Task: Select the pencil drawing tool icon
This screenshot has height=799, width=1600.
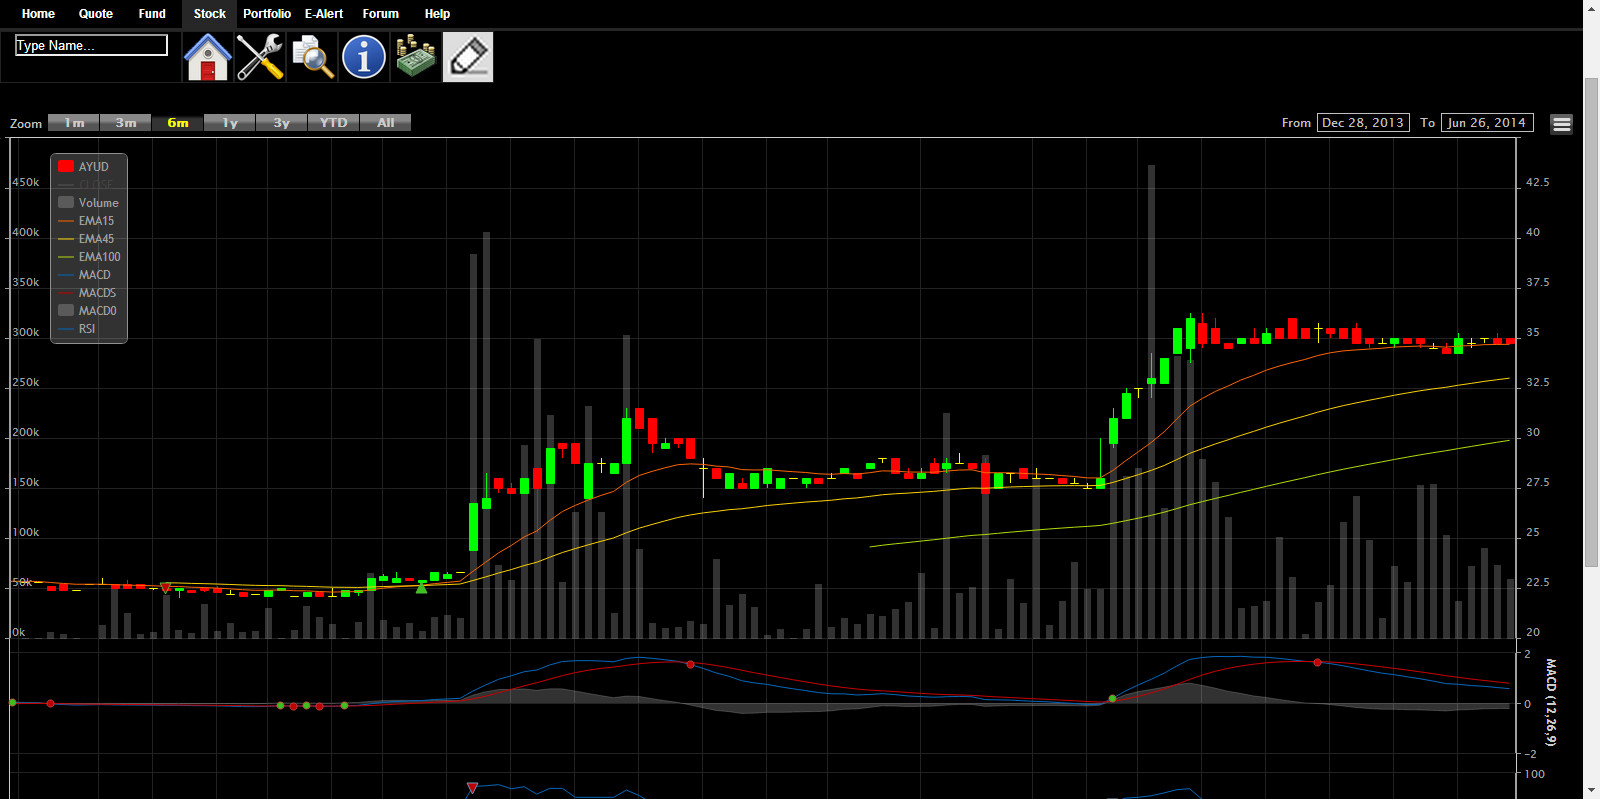Action: (468, 57)
